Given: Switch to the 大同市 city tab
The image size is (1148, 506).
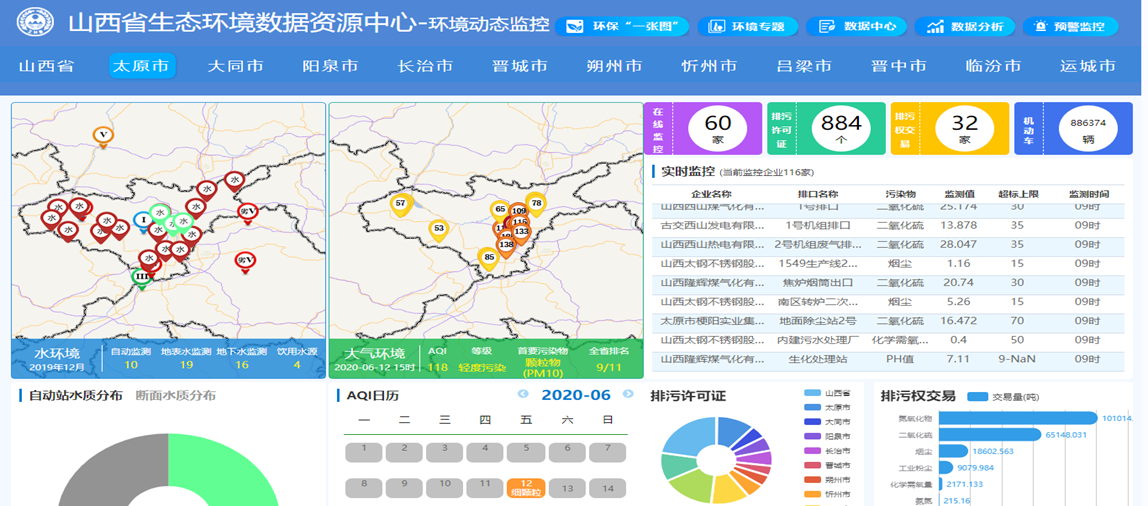Looking at the screenshot, I should pos(236,66).
